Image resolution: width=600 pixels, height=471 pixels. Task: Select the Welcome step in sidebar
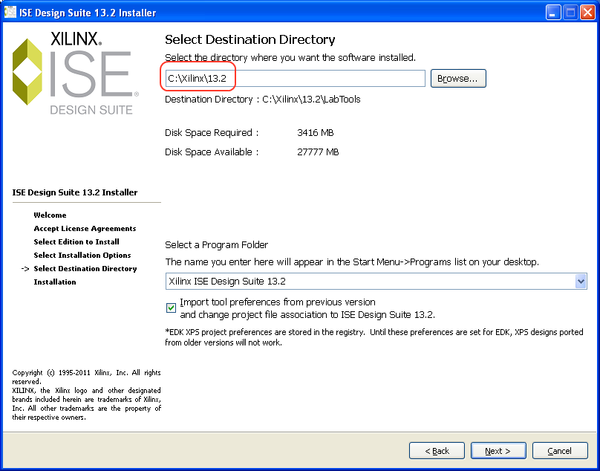[x=50, y=215]
